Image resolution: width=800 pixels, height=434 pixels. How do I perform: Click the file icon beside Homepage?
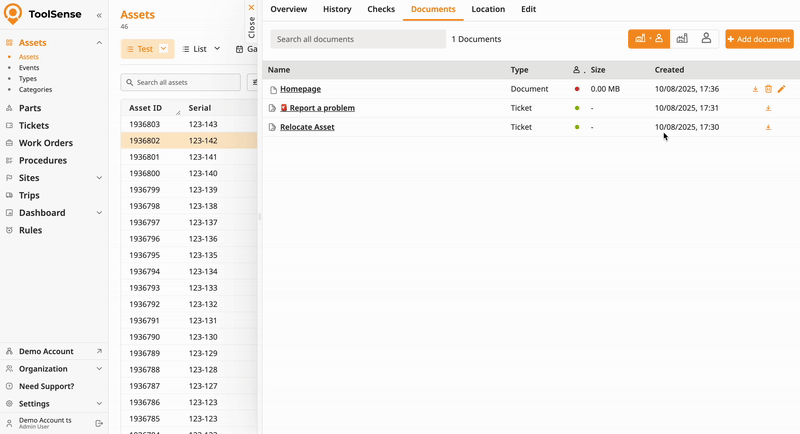coord(273,90)
